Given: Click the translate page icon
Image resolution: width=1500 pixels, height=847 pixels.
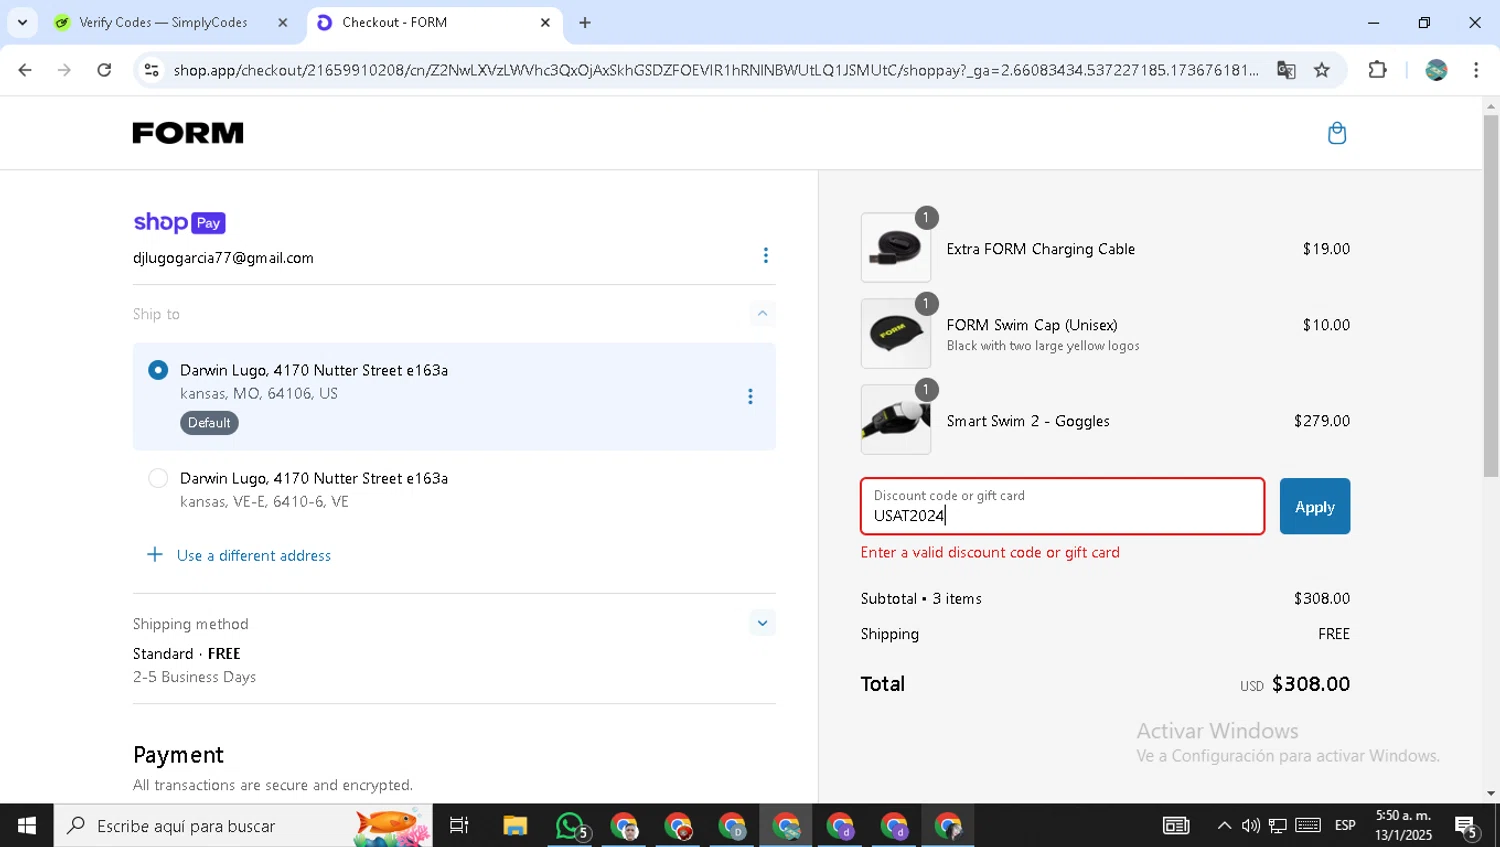Looking at the screenshot, I should (1286, 70).
